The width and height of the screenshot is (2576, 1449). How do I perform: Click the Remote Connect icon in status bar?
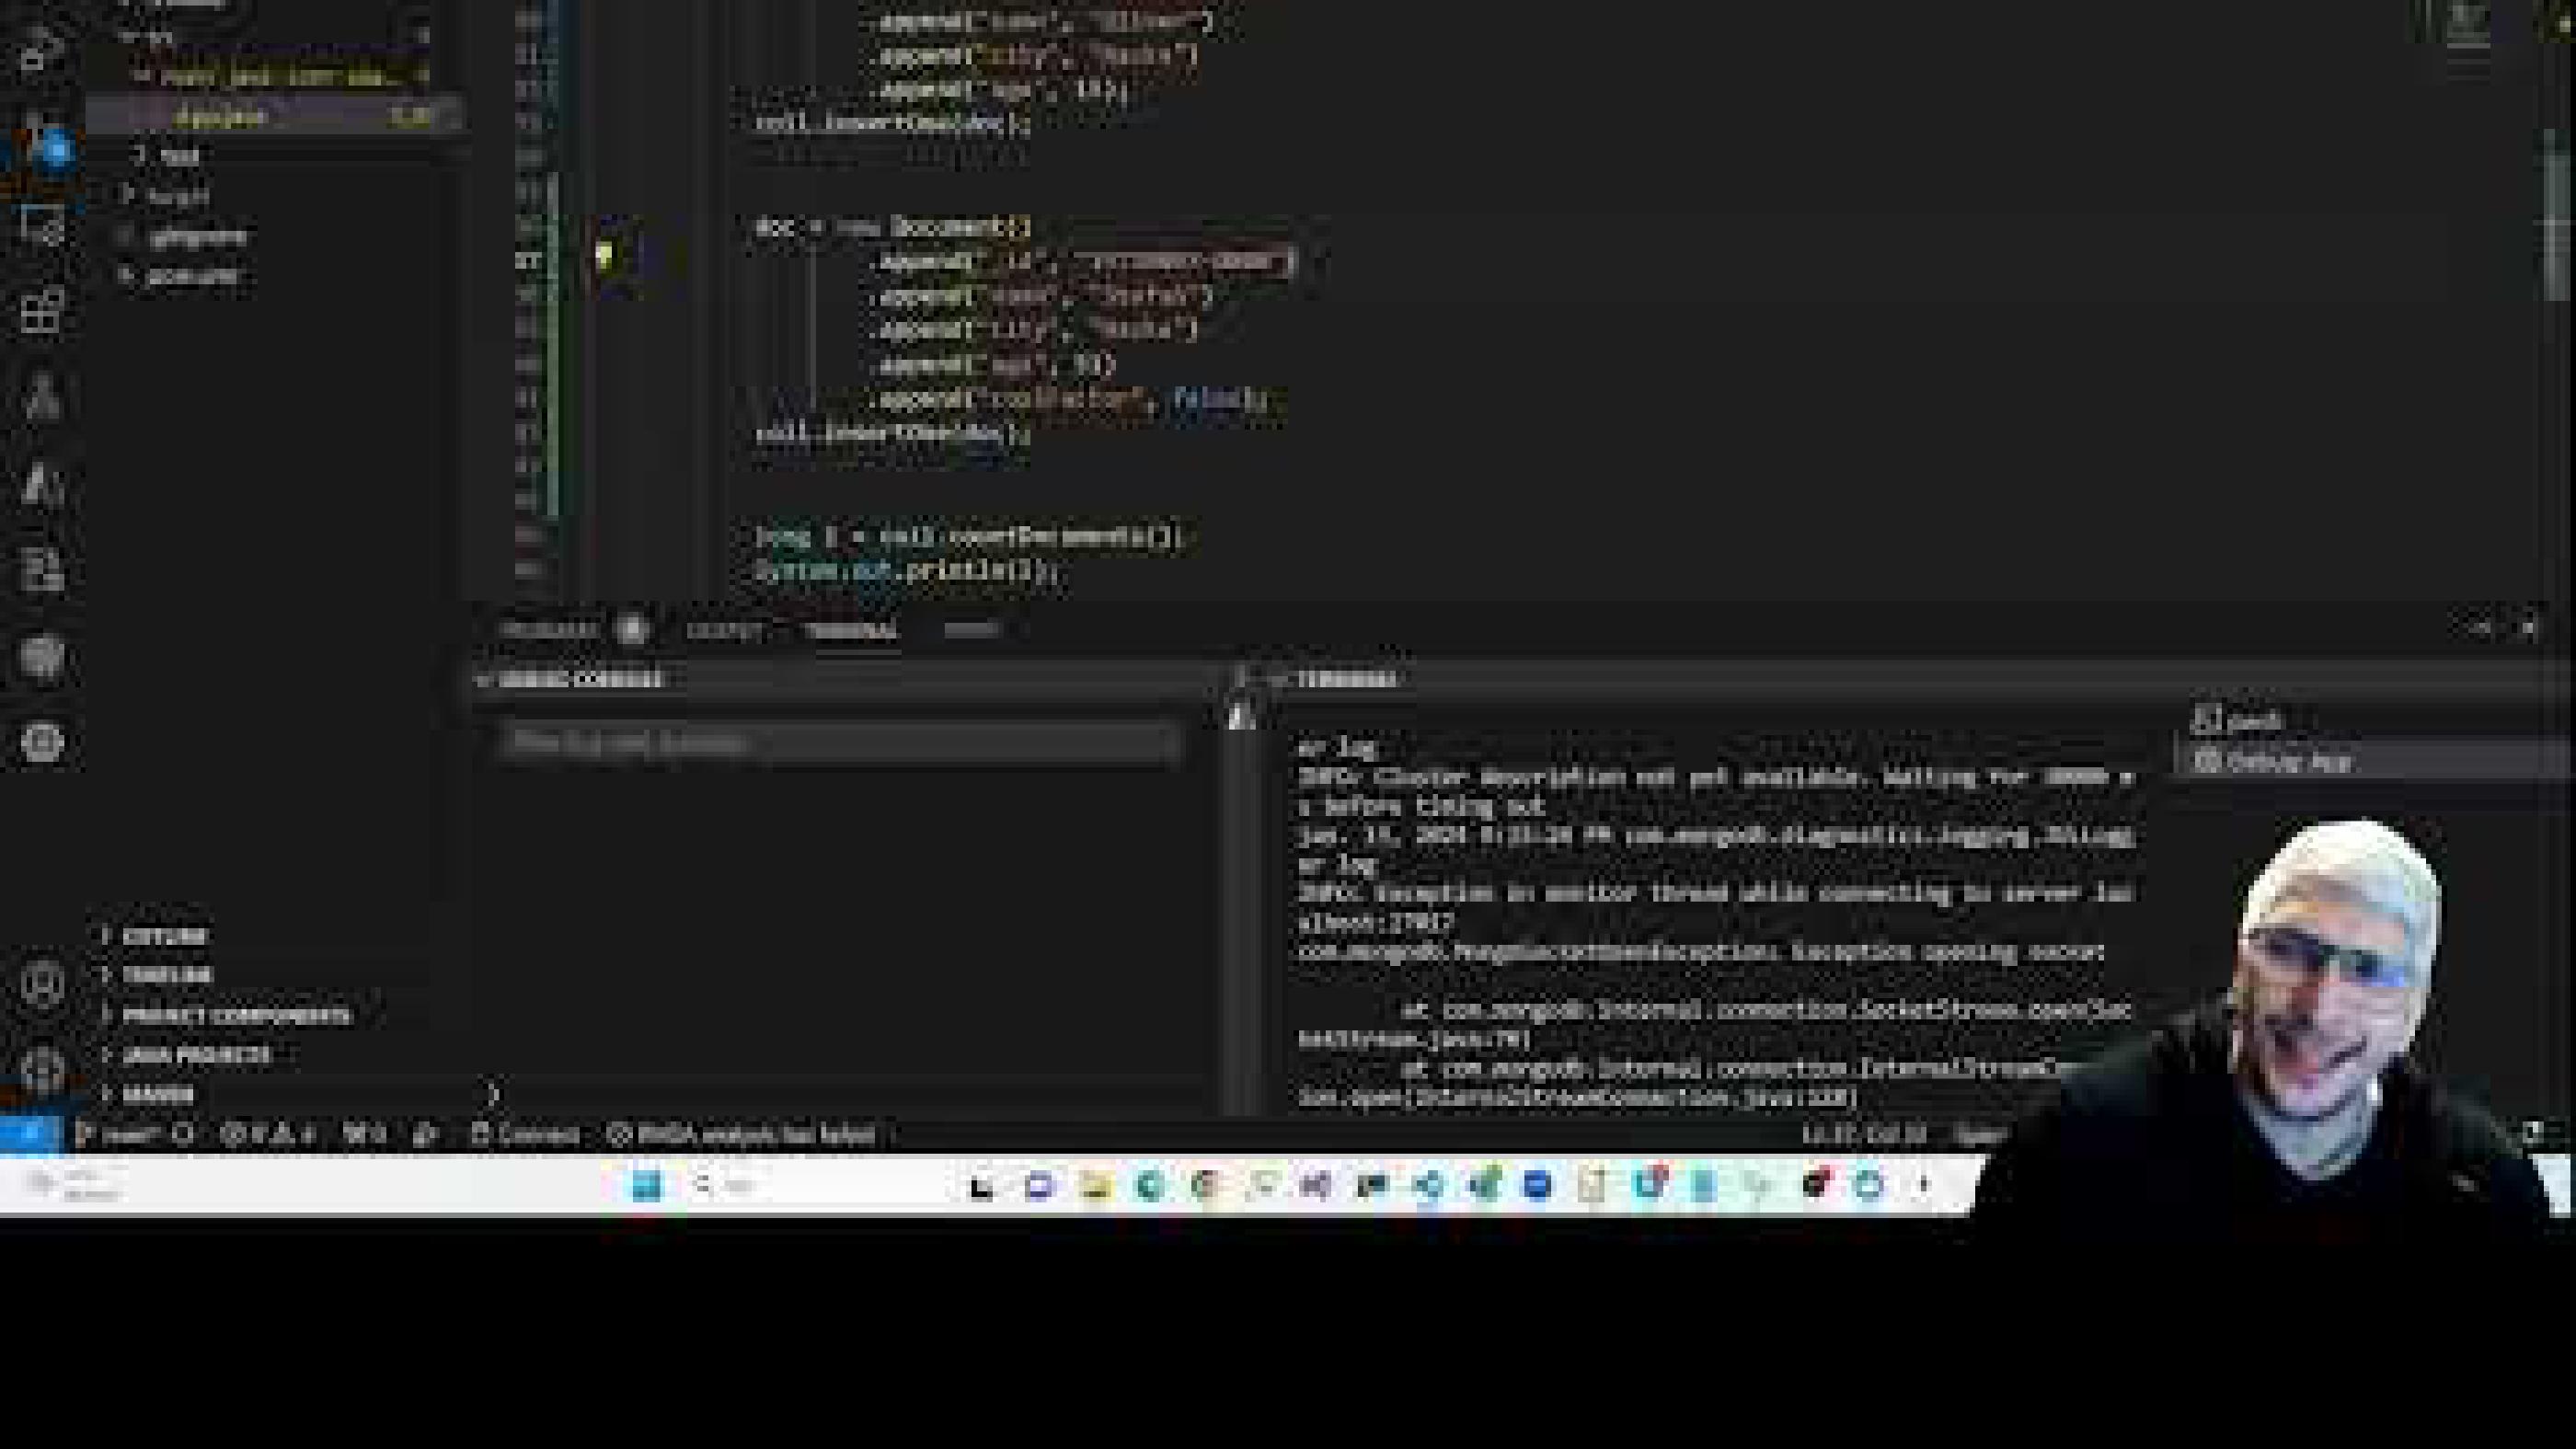530,1135
